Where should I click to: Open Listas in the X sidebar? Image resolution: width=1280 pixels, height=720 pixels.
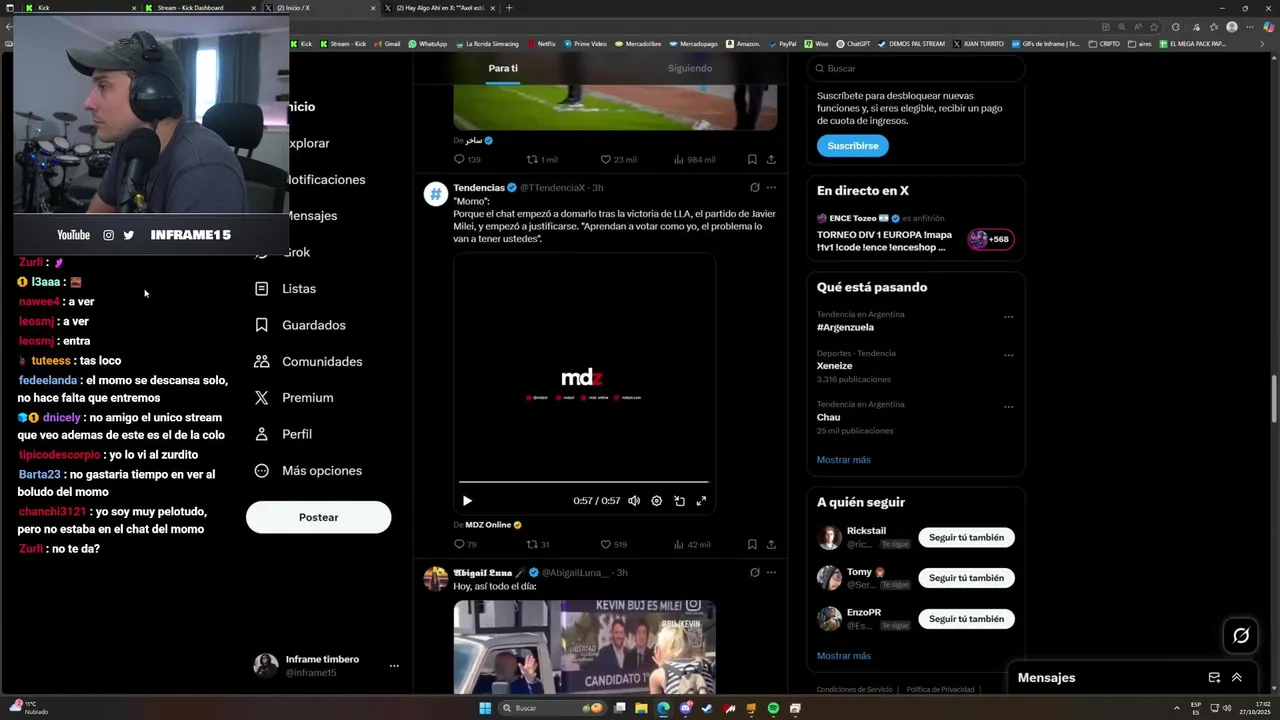(285, 289)
